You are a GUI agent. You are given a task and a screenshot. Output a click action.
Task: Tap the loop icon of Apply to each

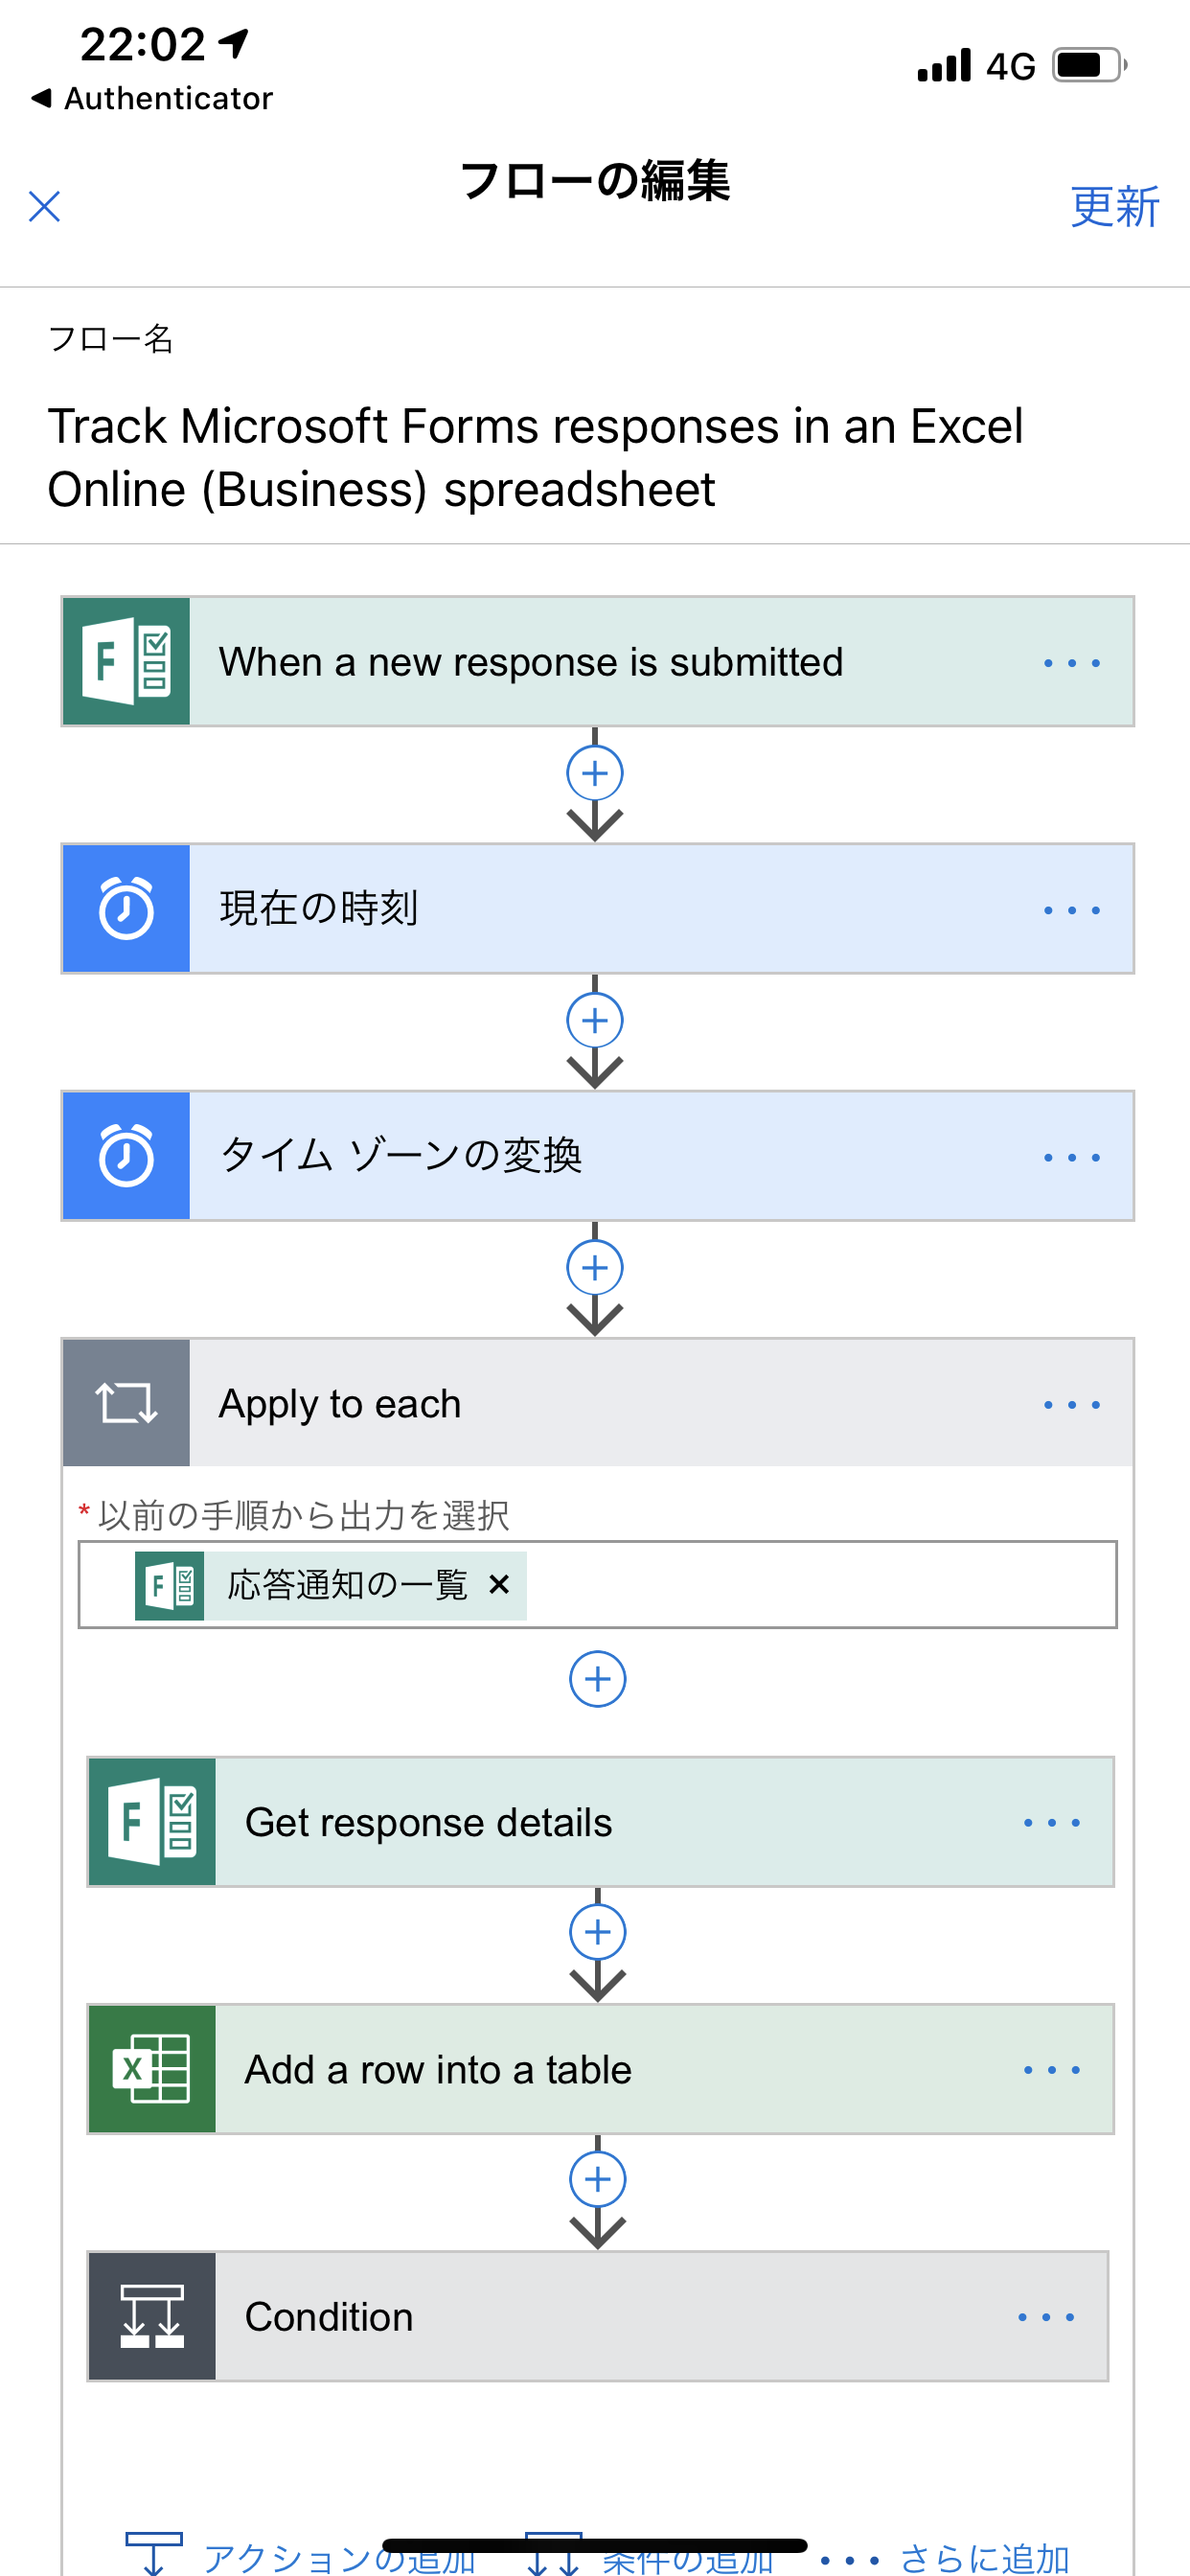(x=126, y=1402)
